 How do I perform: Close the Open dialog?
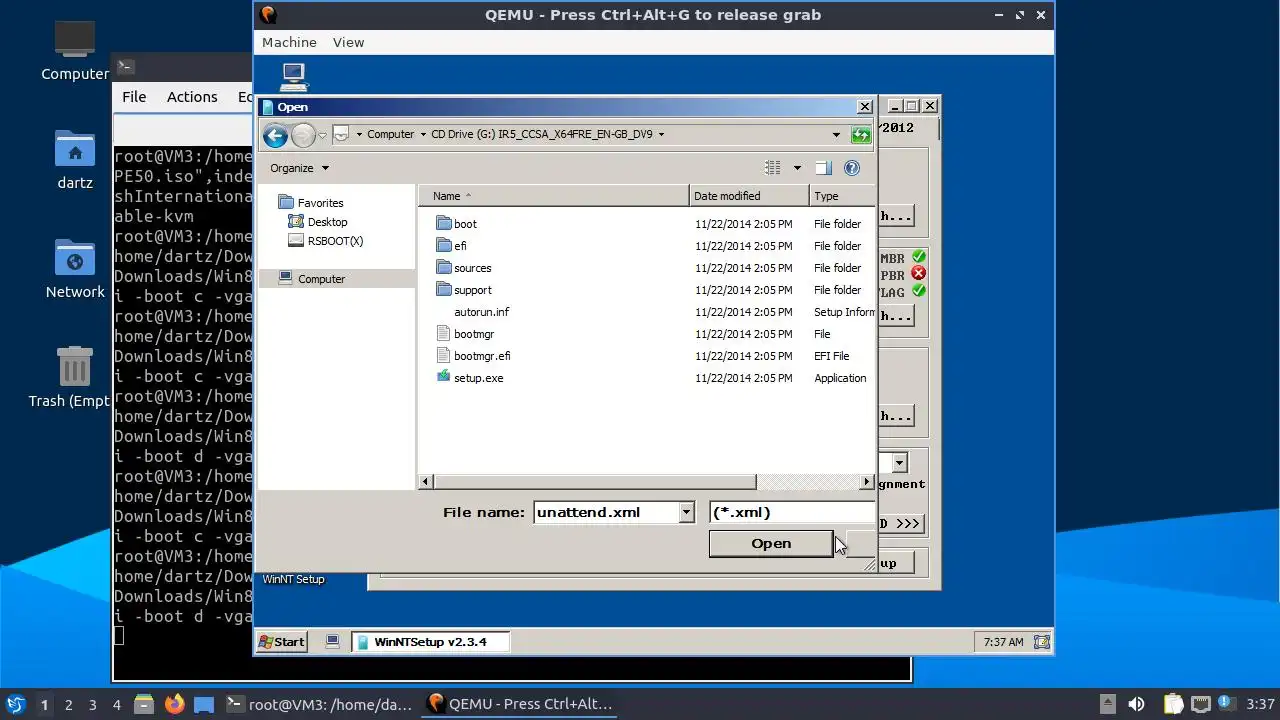coord(865,107)
